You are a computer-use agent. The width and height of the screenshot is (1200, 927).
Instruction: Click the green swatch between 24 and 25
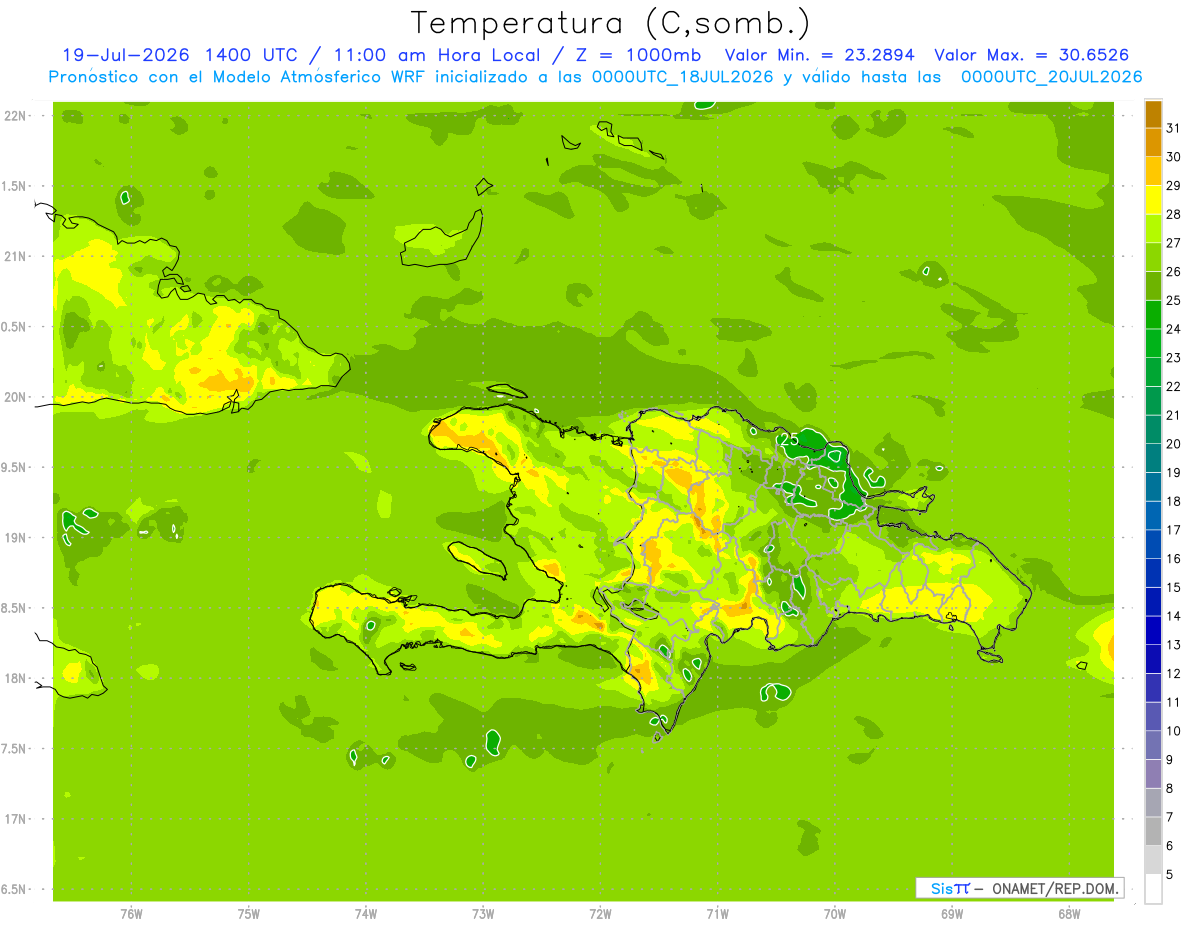coord(1153,315)
